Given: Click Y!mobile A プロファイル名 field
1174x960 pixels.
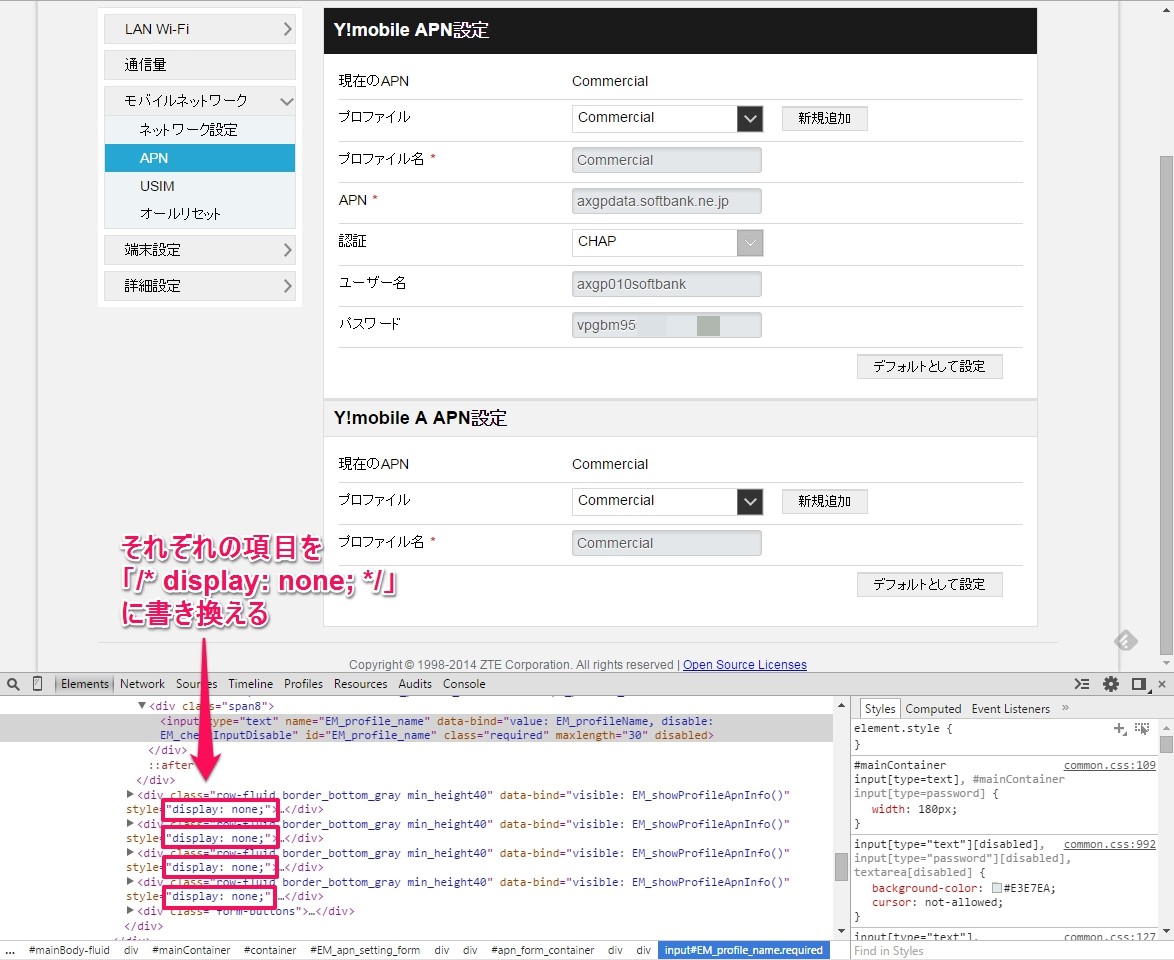Looking at the screenshot, I should pyautogui.click(x=666, y=543).
